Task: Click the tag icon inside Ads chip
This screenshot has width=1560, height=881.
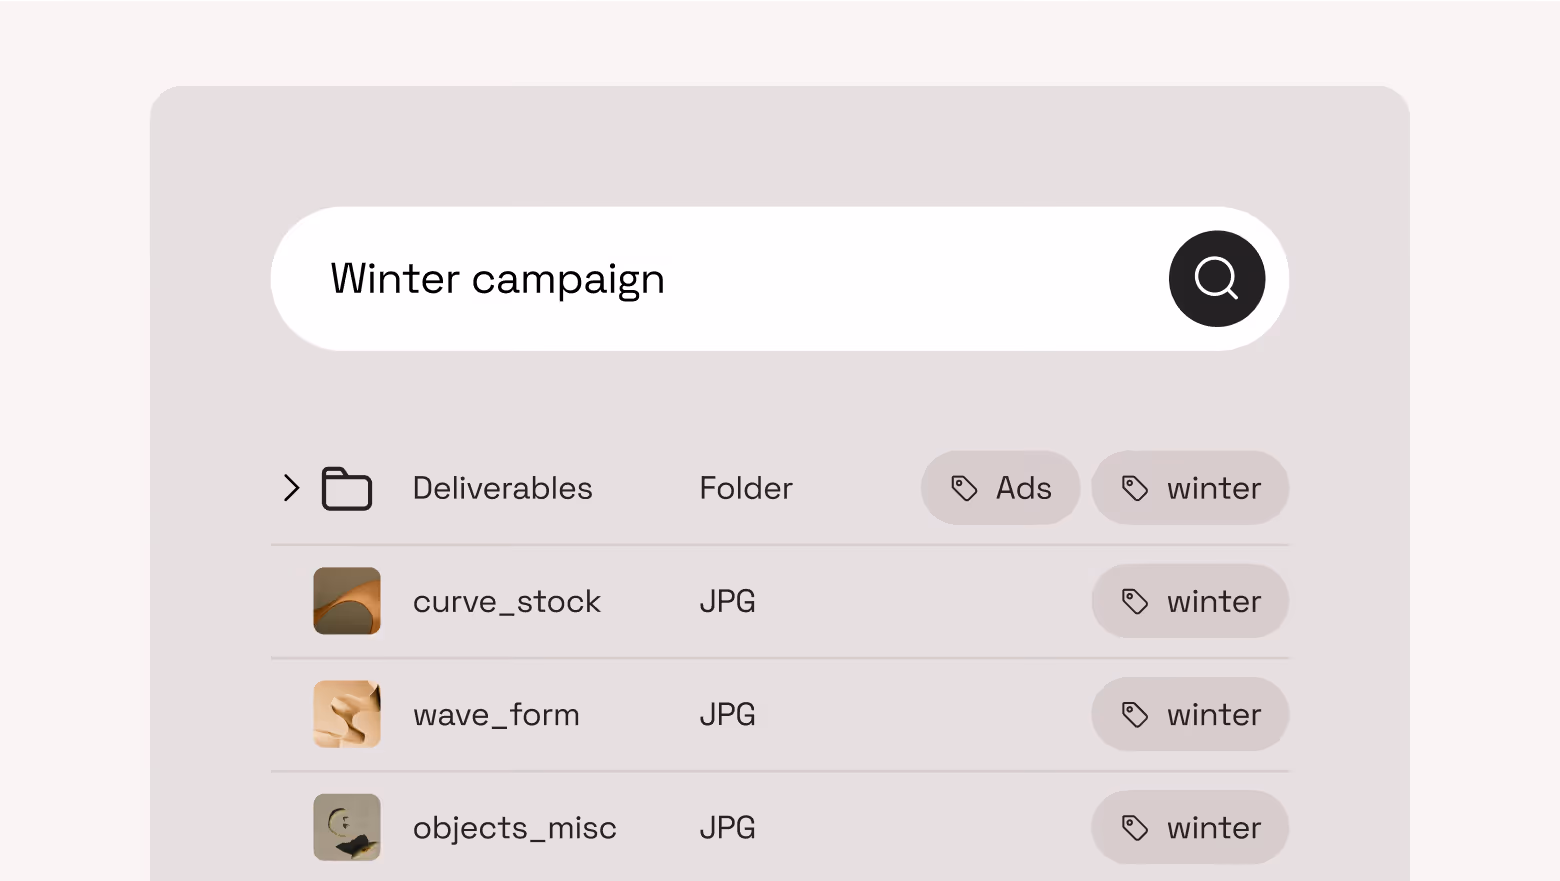Action: (964, 488)
